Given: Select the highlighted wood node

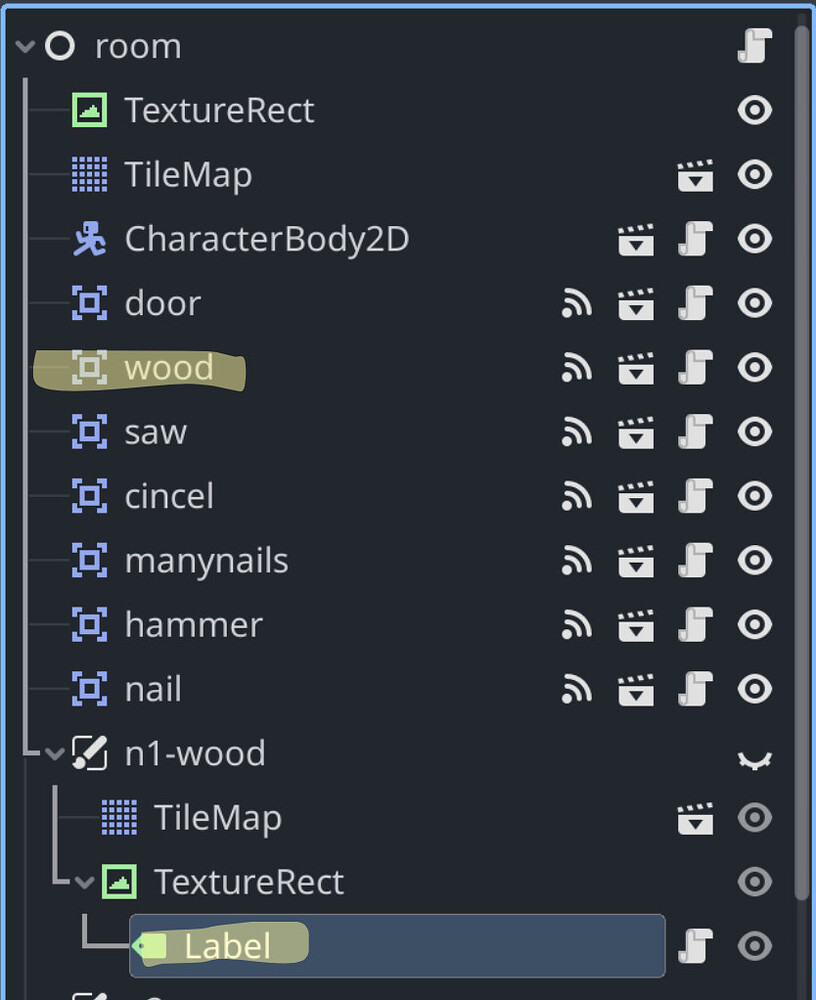Looking at the screenshot, I should click(x=170, y=368).
